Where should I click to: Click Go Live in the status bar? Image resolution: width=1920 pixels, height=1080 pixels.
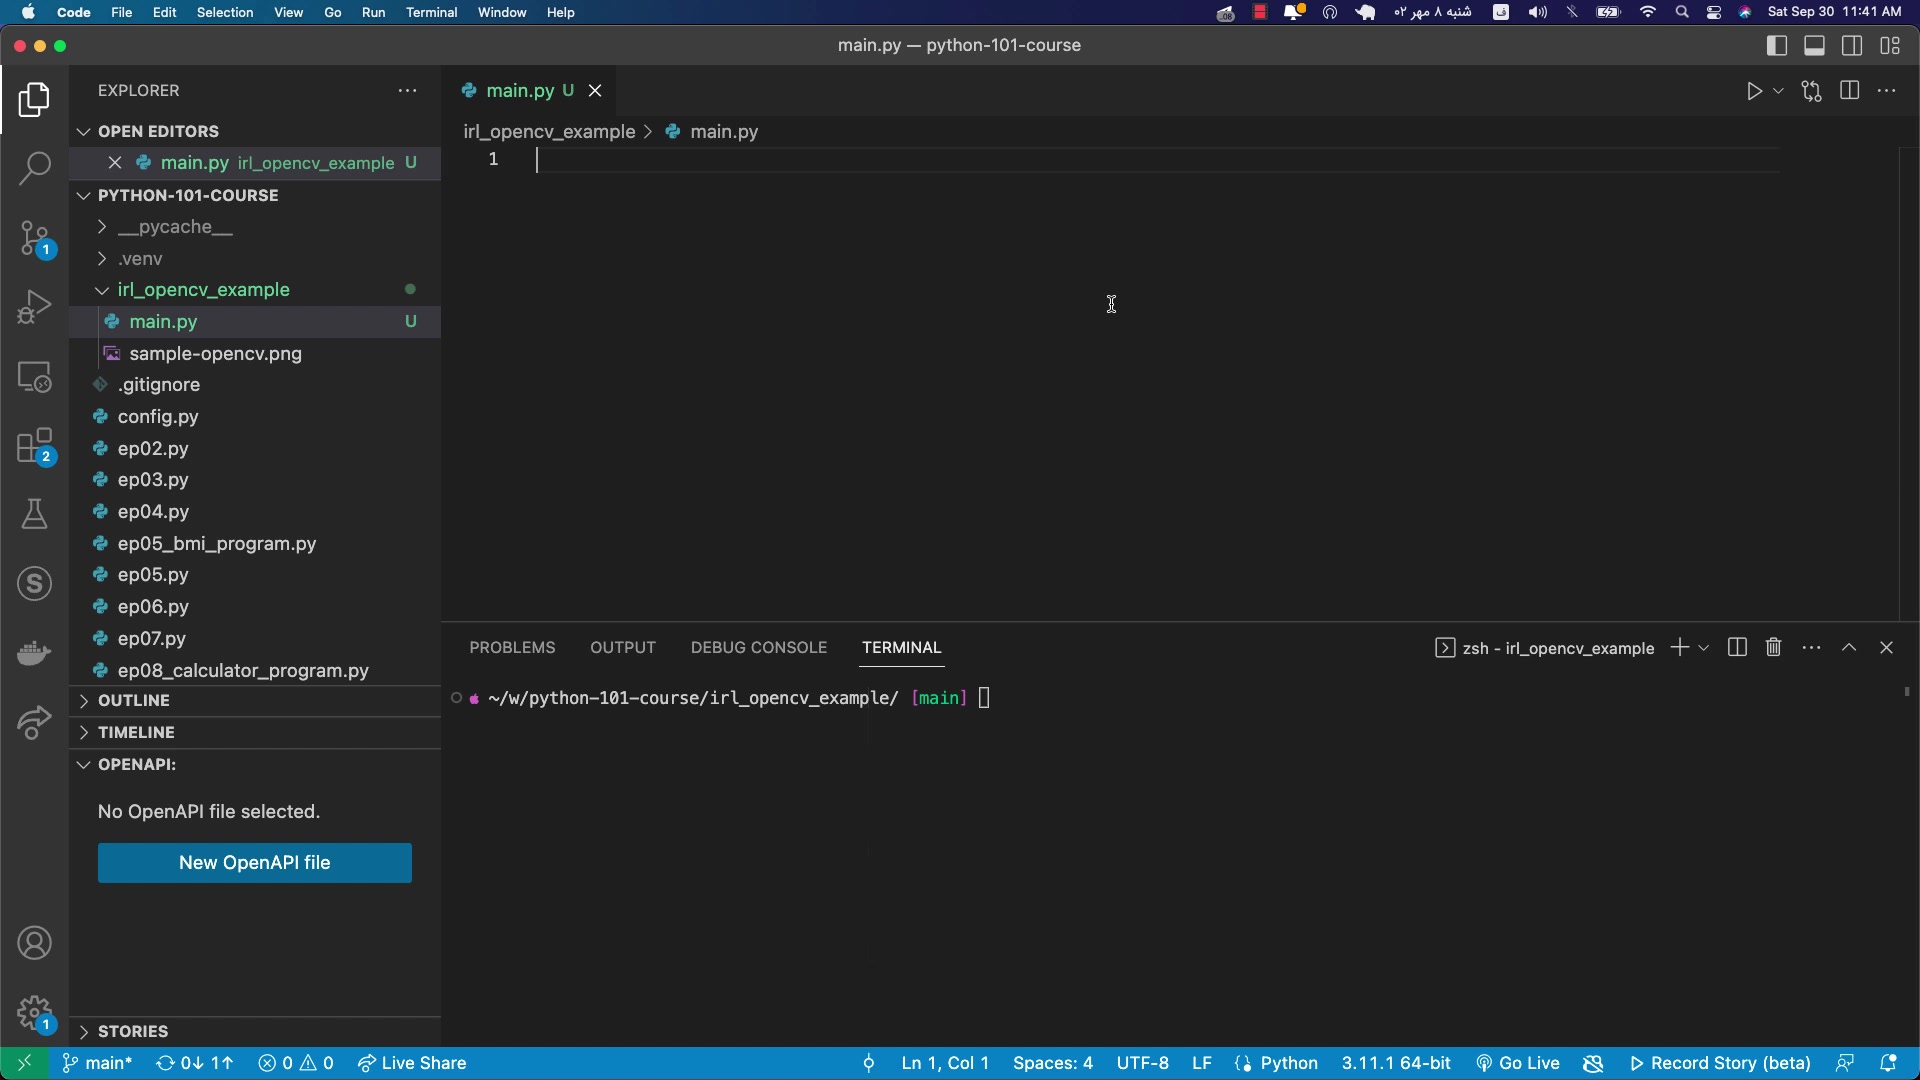1518,1063
